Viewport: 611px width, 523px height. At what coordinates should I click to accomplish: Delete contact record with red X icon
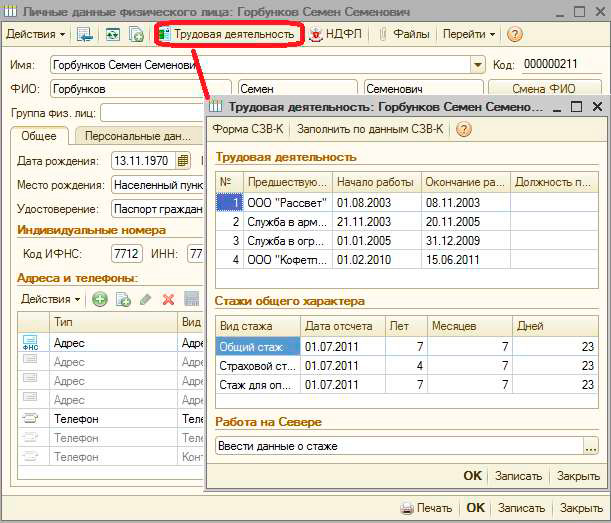point(168,299)
